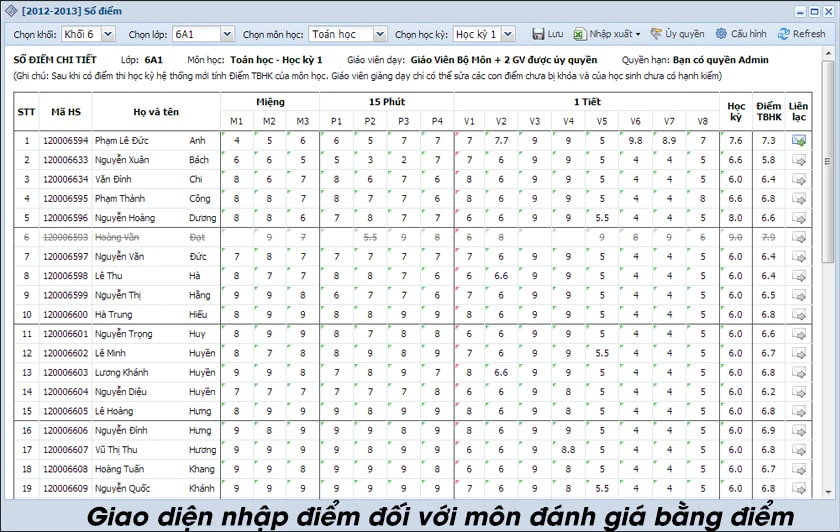The image size is (840, 532).
Task: Click Liên lạc icon for Hà Trung Hiếu
Action: (799, 315)
